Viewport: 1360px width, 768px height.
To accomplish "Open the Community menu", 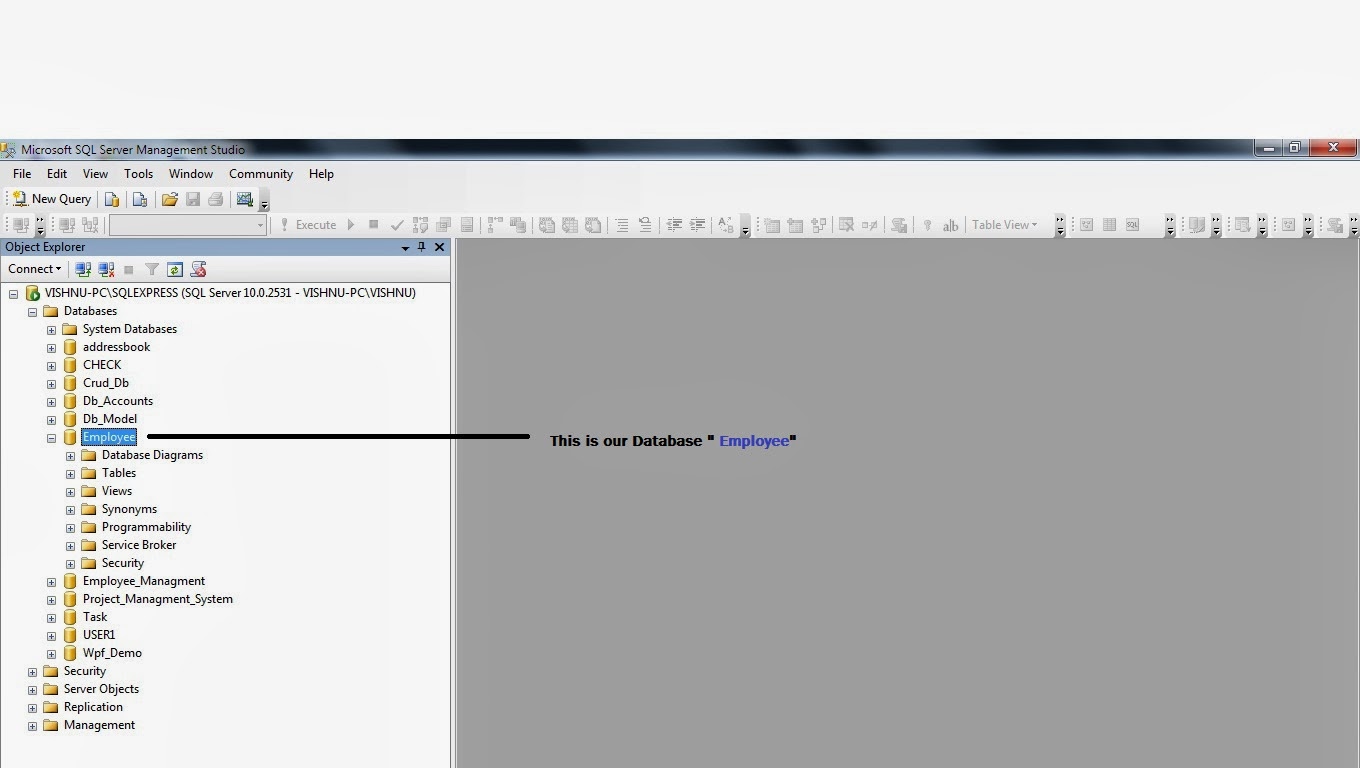I will (261, 174).
